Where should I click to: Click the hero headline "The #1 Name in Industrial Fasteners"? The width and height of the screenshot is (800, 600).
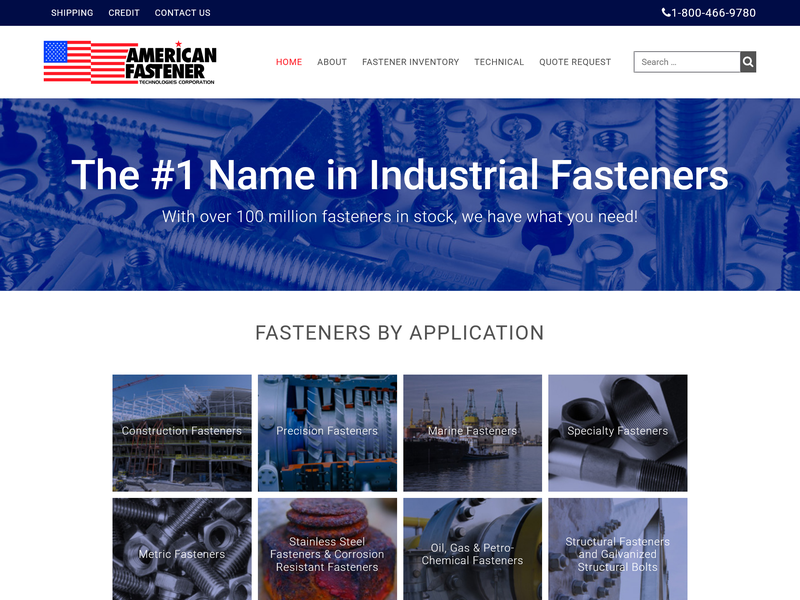point(400,174)
